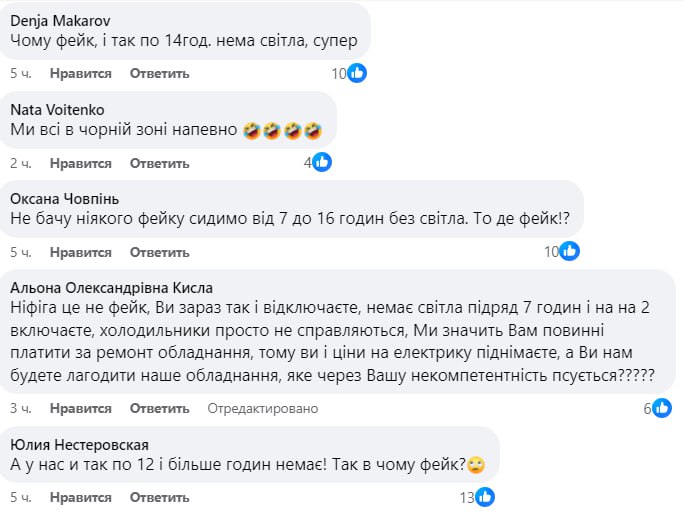This screenshot has width=683, height=511.
Task: Click Отредактировано on Альона's comment
Action: pyautogui.click(x=262, y=409)
